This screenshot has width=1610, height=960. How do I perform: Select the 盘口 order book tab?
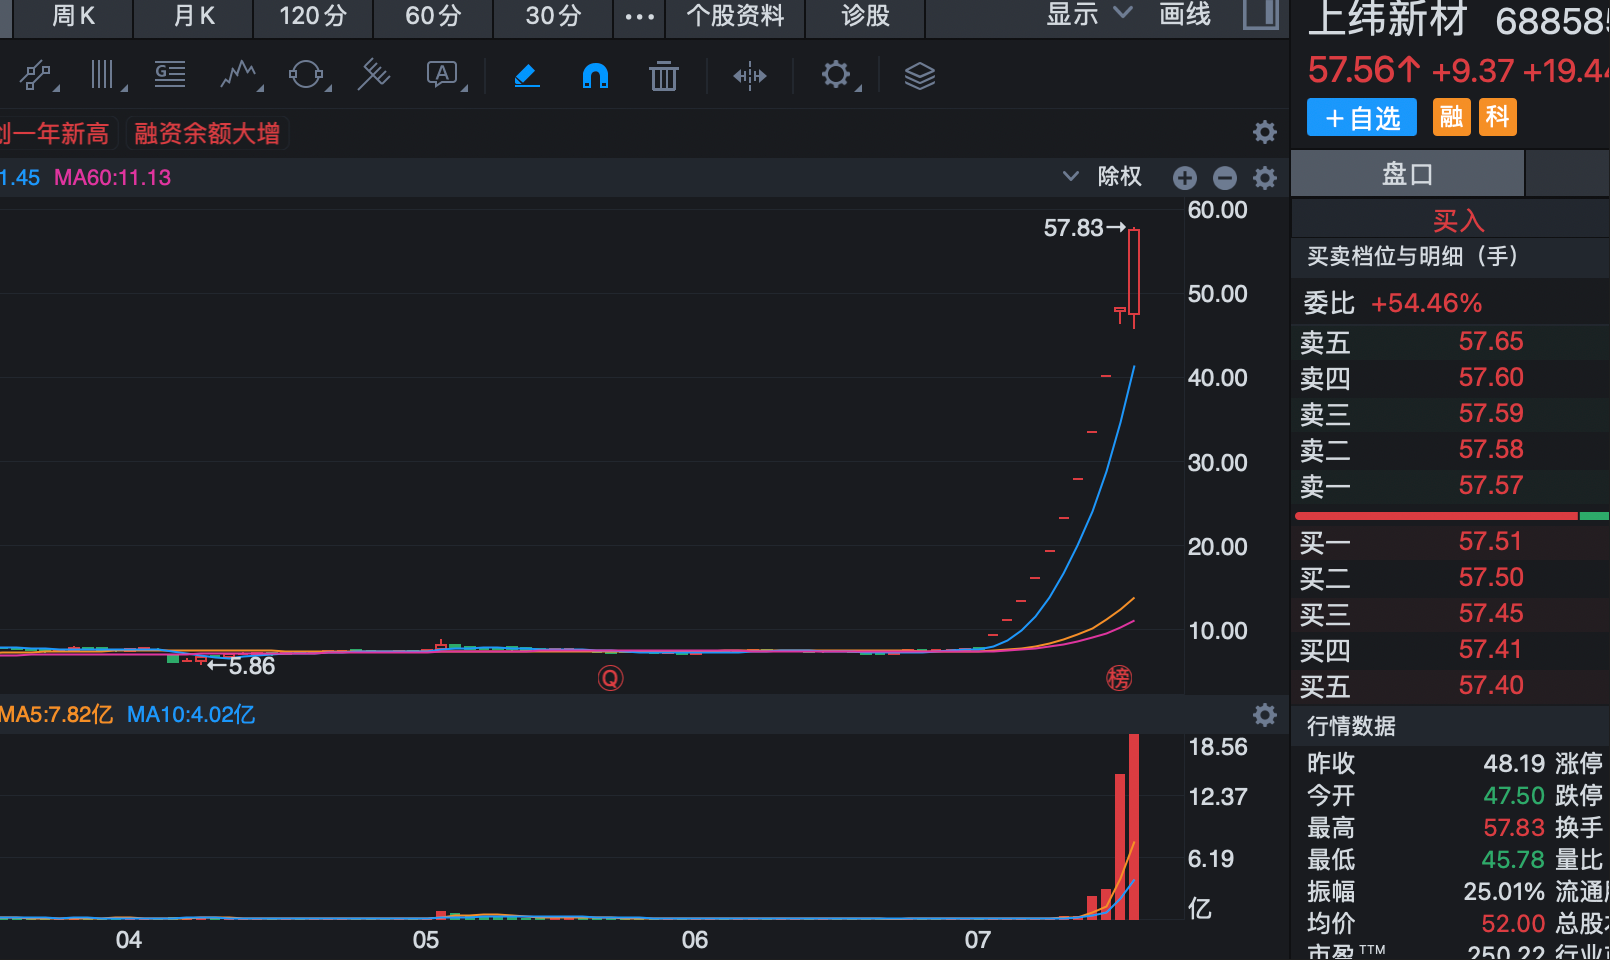1407,174
